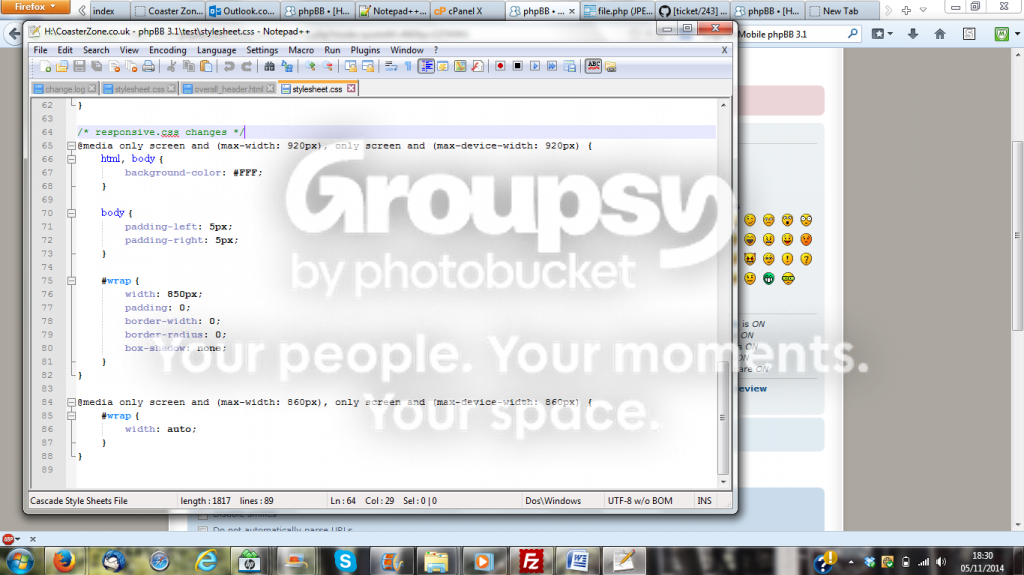Switch to the change.log tab
Image resolution: width=1024 pixels, height=575 pixels.
point(65,89)
